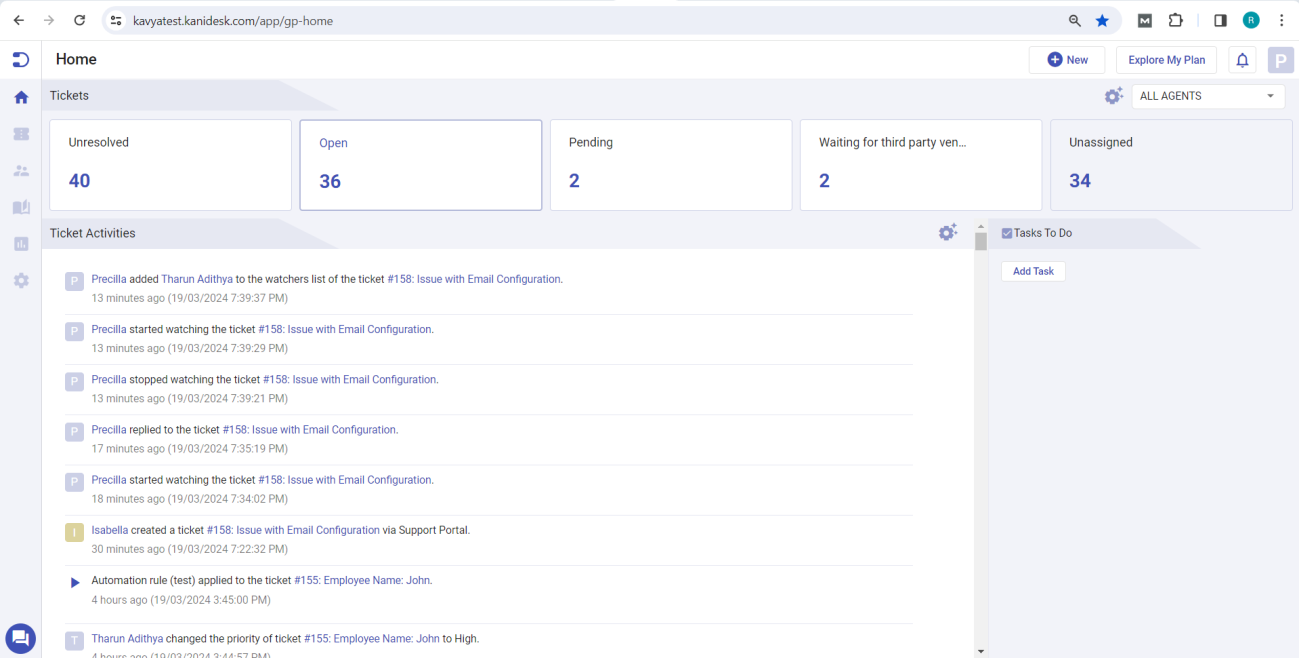
Task: Select the Tickets icon in the sidebar
Action: click(x=20, y=133)
